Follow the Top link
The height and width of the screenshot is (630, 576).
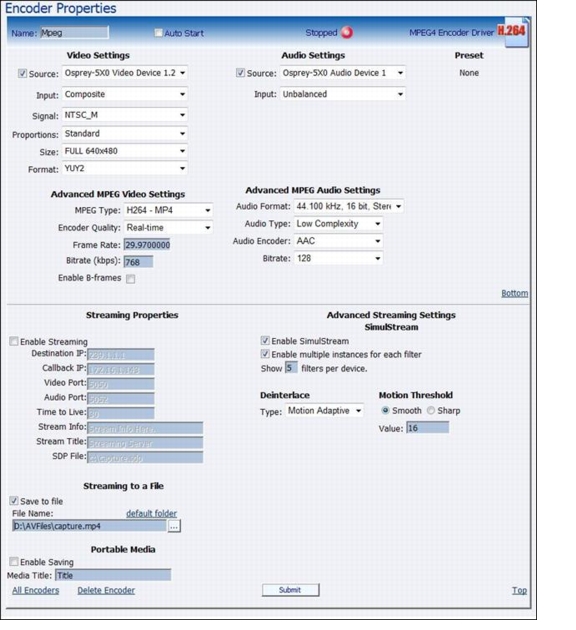click(x=519, y=590)
